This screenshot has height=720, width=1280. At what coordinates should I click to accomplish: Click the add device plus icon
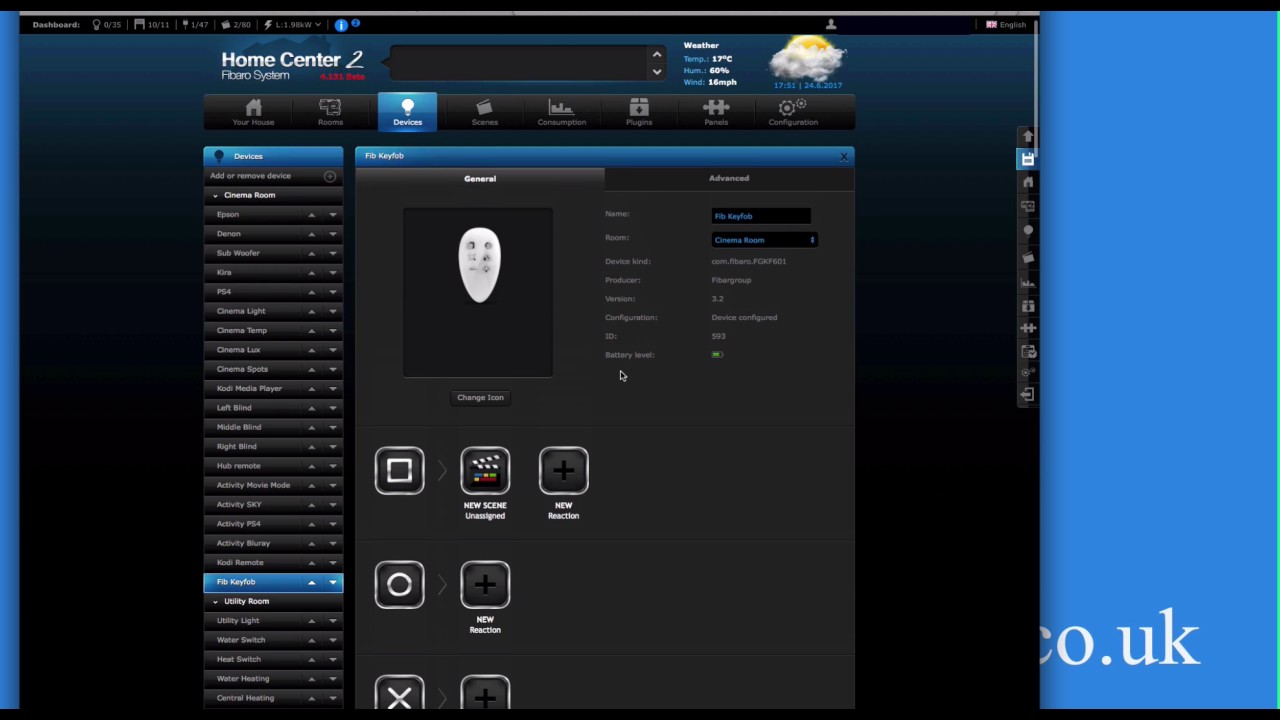click(329, 176)
